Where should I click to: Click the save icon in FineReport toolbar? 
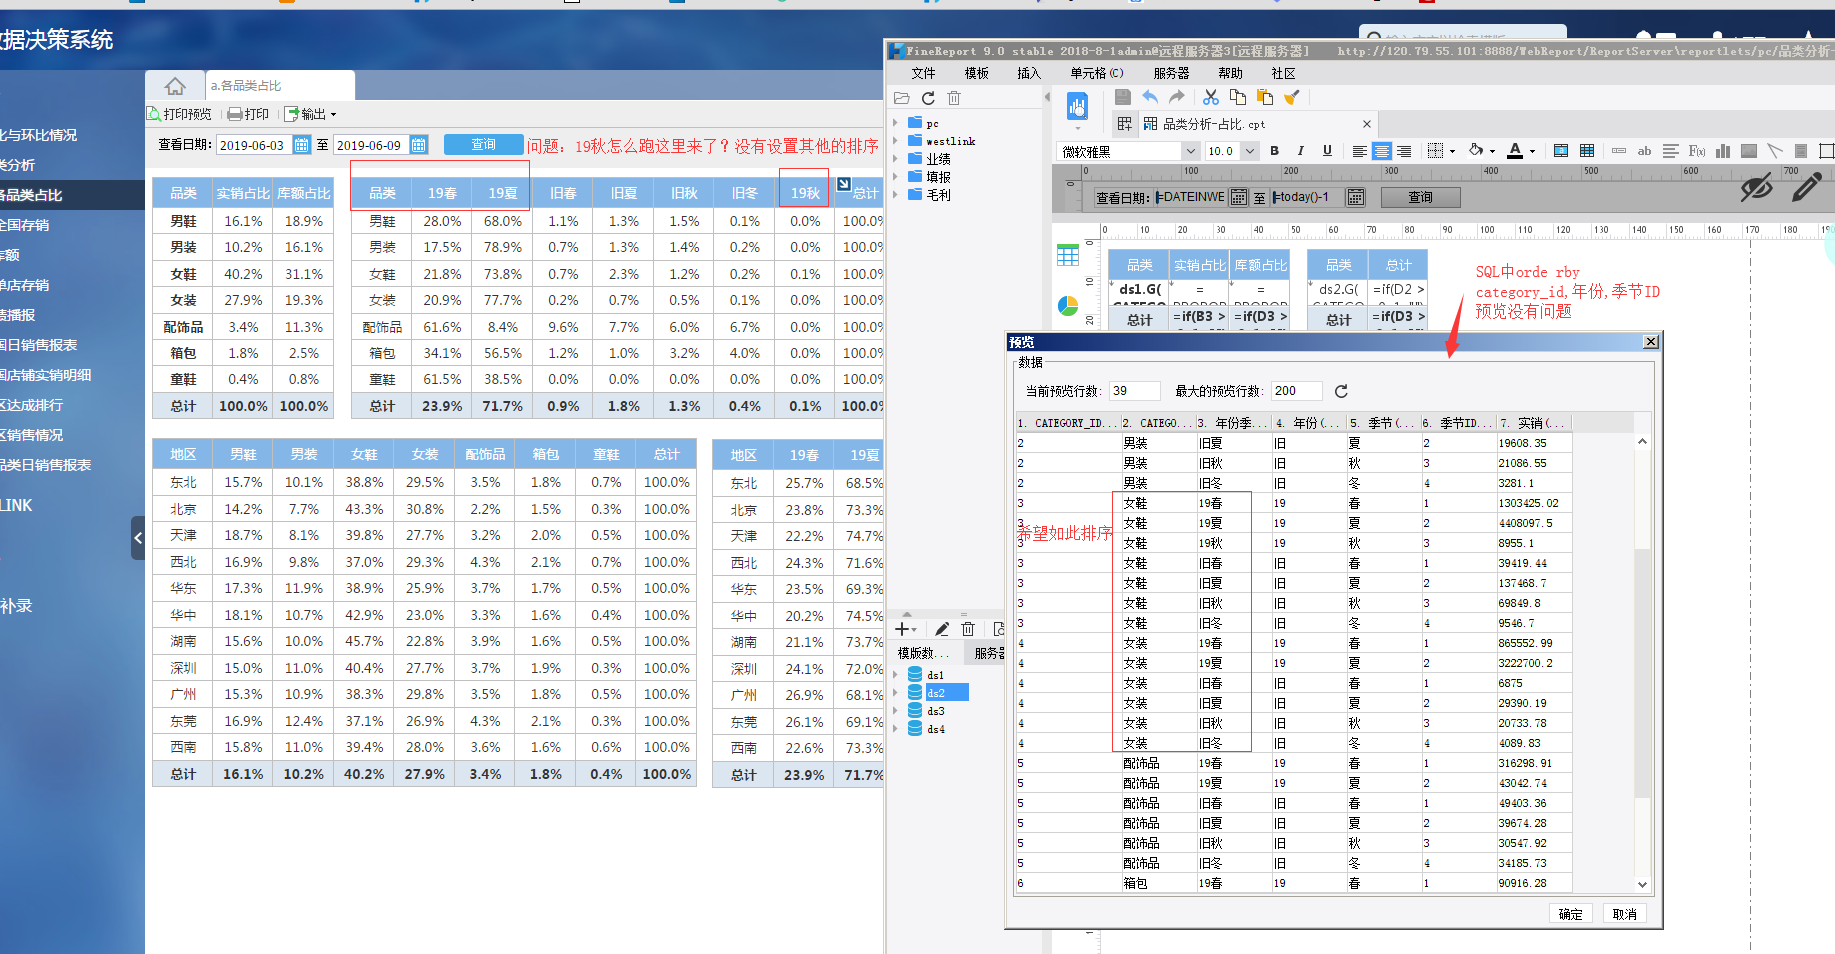pyautogui.click(x=1122, y=97)
